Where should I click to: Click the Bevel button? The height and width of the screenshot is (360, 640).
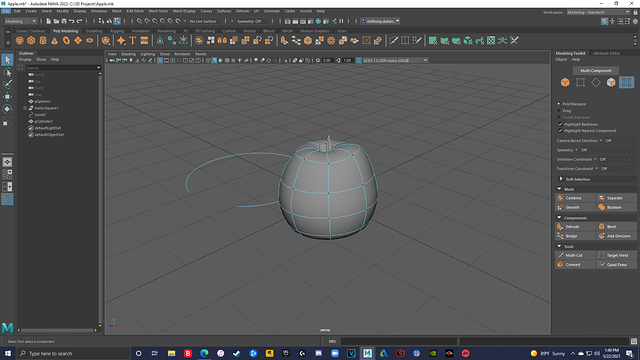coord(616,227)
